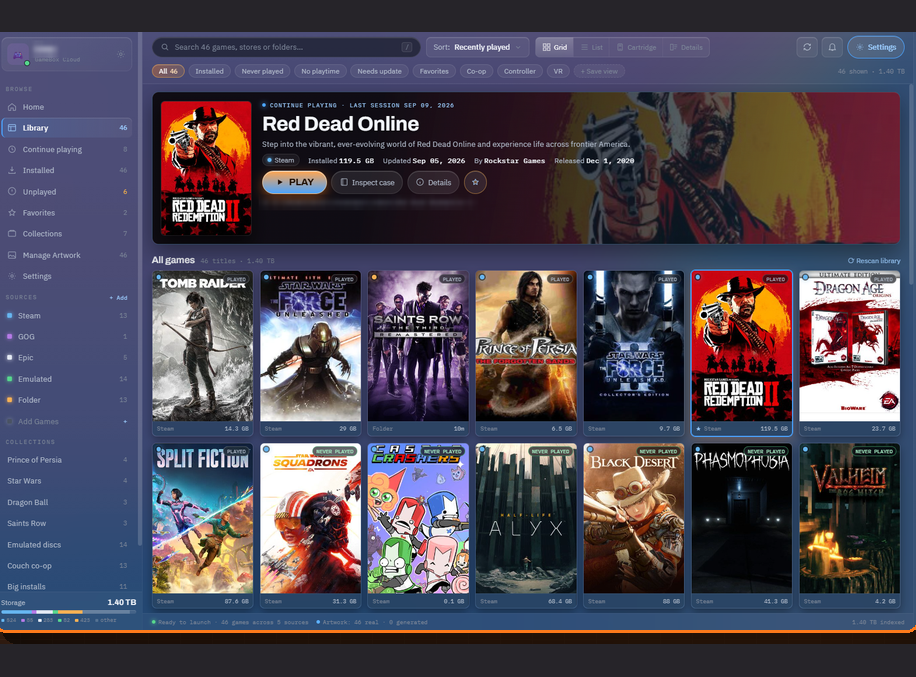Viewport: 916px width, 677px height.
Task: Open the Sort Recently played dropdown
Action: click(477, 47)
